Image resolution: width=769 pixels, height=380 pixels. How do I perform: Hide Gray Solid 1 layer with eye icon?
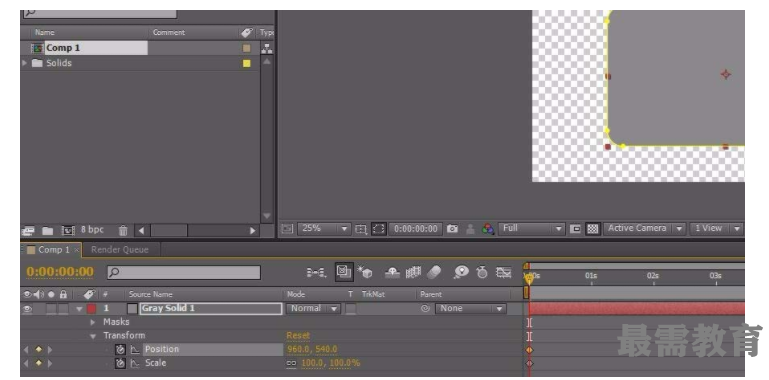[x=27, y=309]
